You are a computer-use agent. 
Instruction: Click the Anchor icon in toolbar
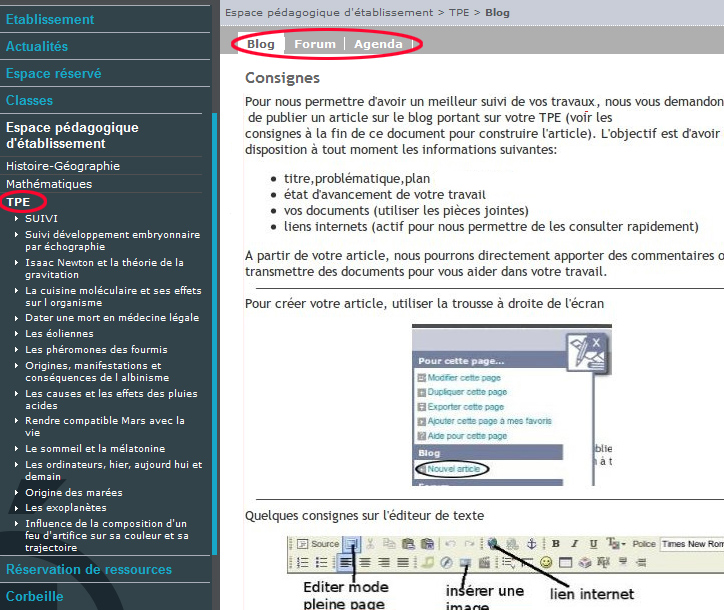point(532,544)
